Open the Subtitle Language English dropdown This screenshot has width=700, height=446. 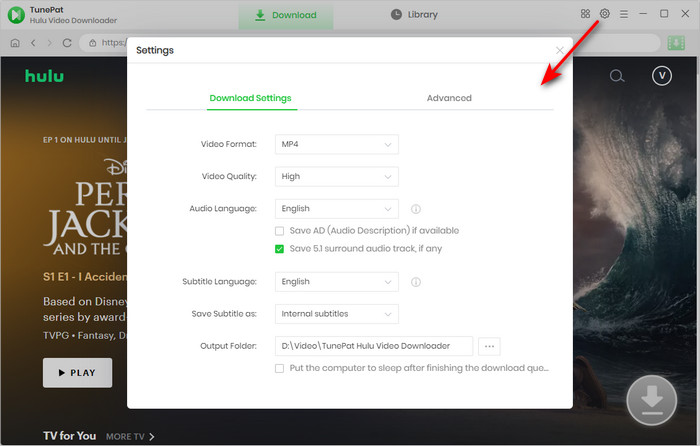(337, 282)
